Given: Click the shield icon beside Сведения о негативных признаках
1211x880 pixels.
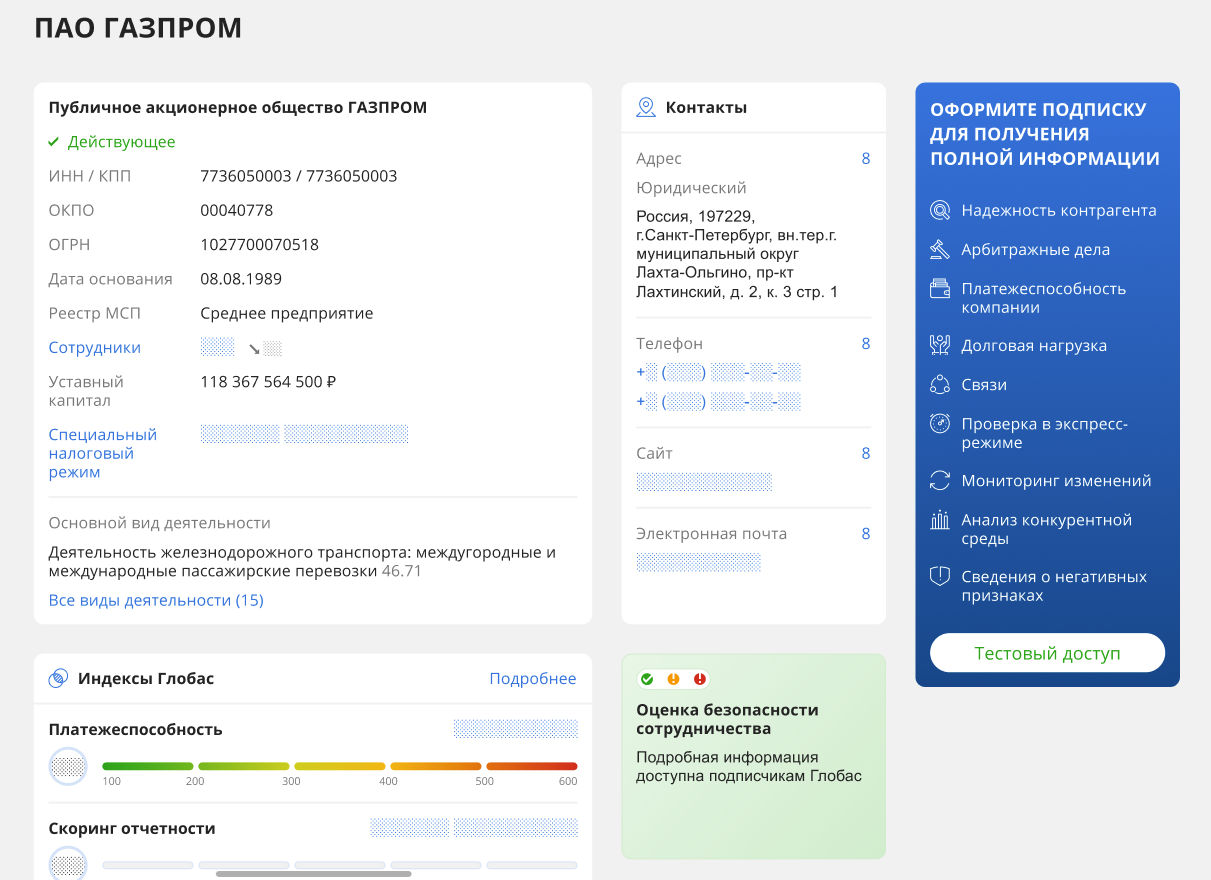Looking at the screenshot, I should coord(939,577).
